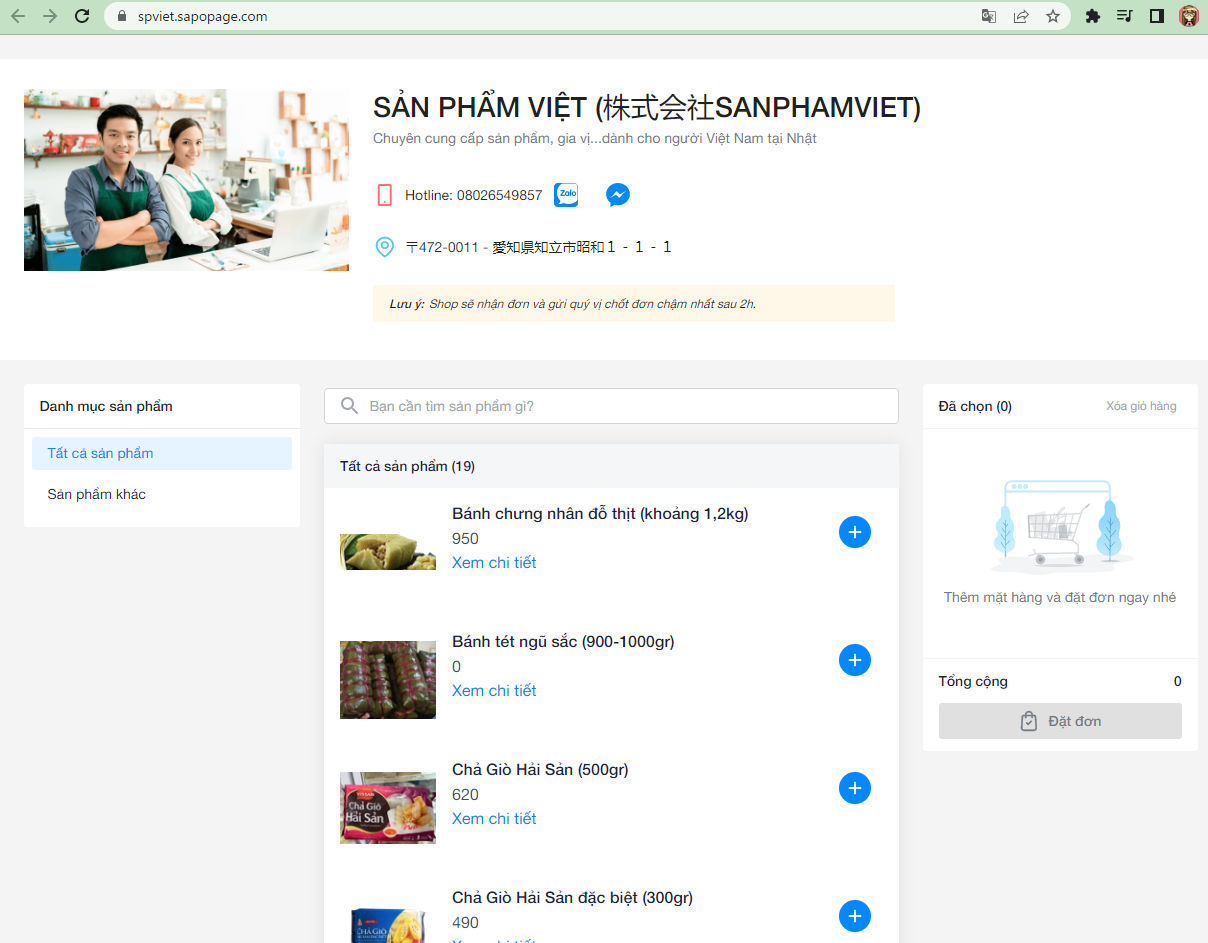Add Chả Giò Hải Sản đặc biệt to cart
Screen dimensions: 1208x943
pos(855,916)
